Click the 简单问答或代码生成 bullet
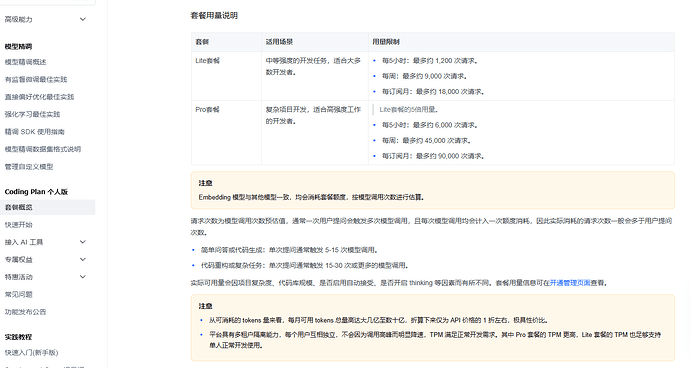This screenshot has height=368, width=690. 290,250
